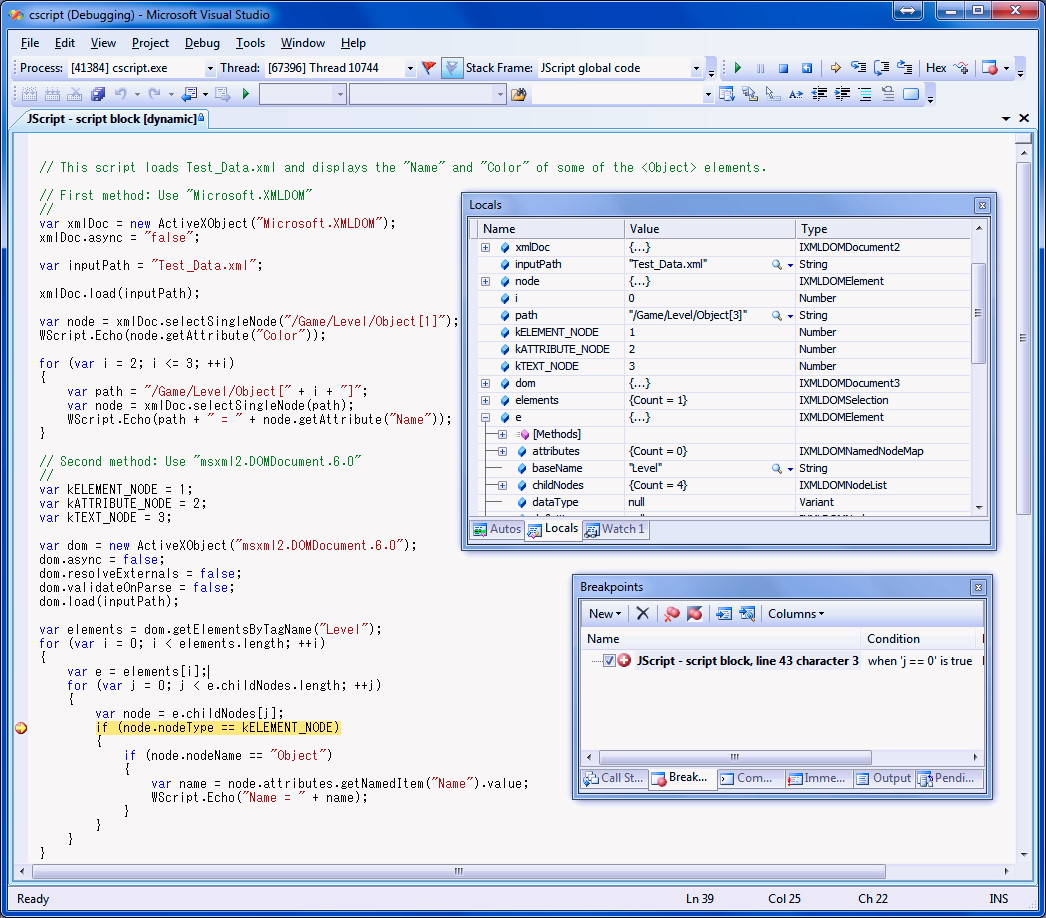Expand the dom variable in Locals
Image resolution: width=1046 pixels, height=918 pixels.
click(x=486, y=384)
